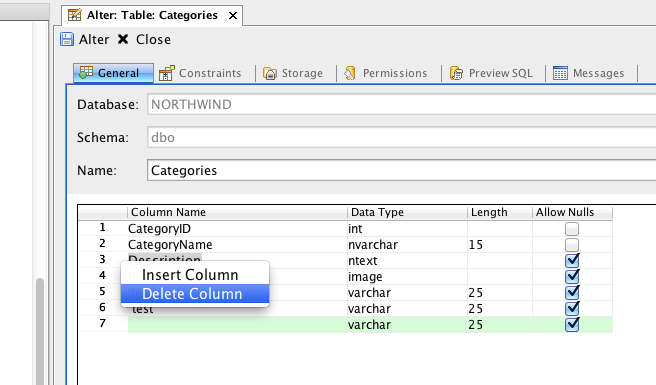Click the table icon on Alter tab
656x385 pixels.
click(x=75, y=15)
